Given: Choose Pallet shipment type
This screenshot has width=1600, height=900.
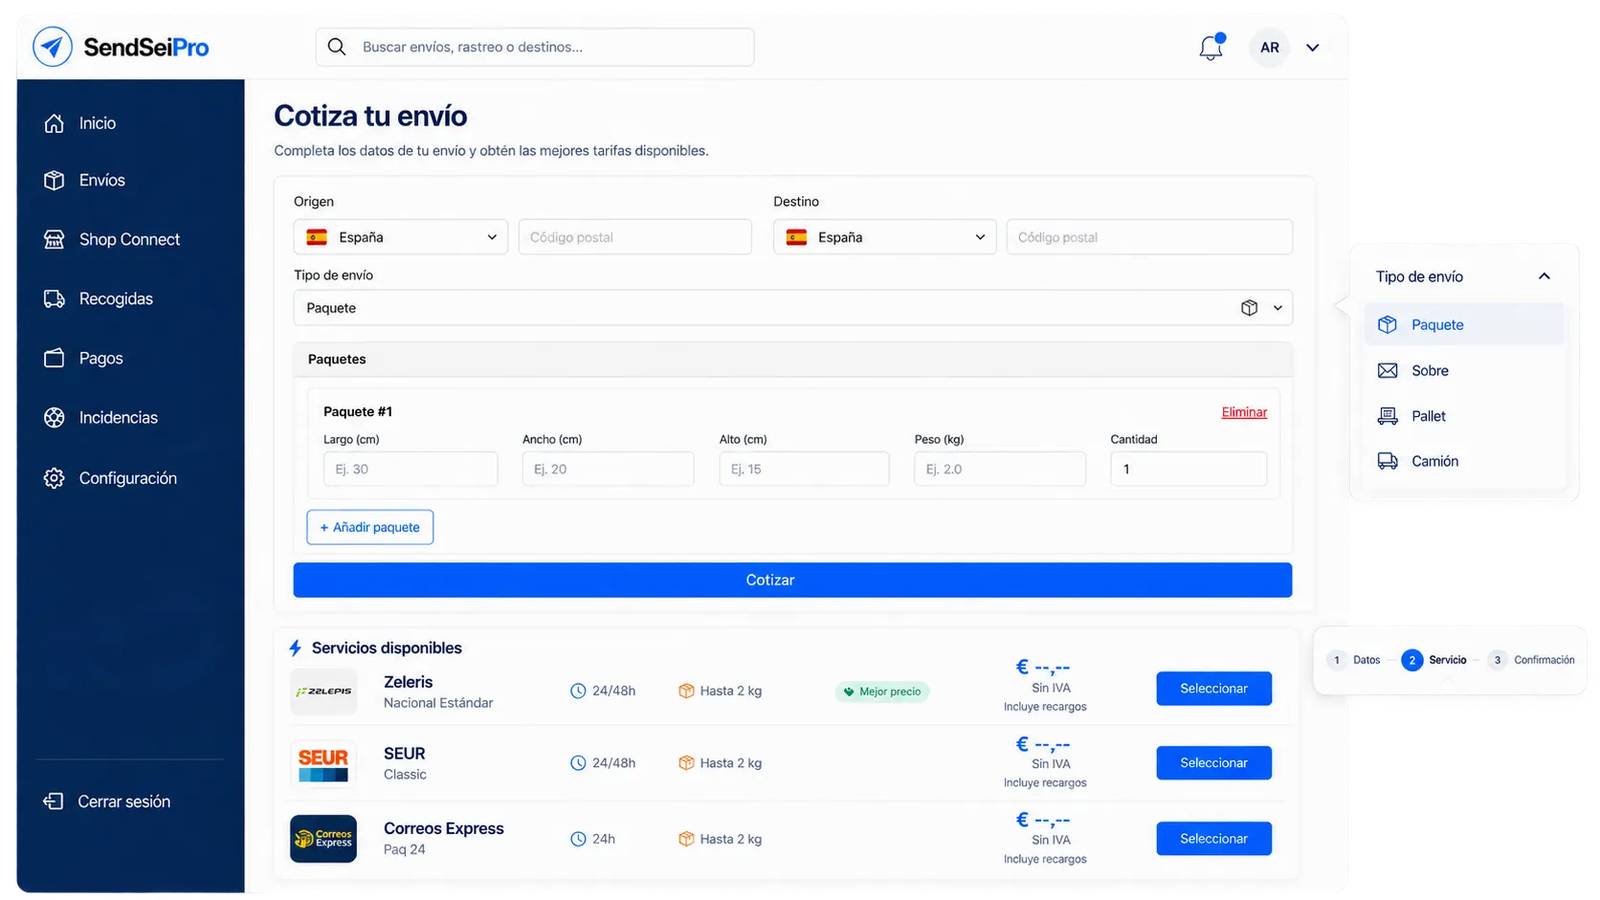Looking at the screenshot, I should pyautogui.click(x=1464, y=416).
